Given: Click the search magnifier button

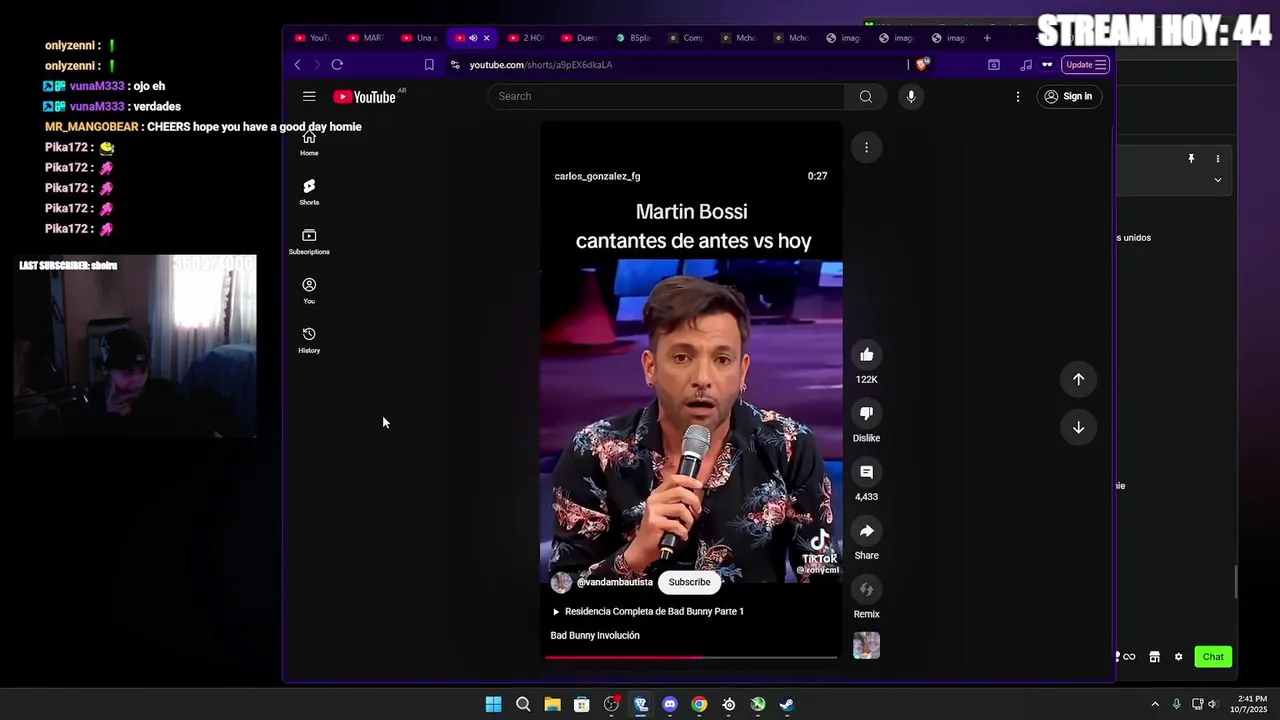Looking at the screenshot, I should (x=866, y=96).
